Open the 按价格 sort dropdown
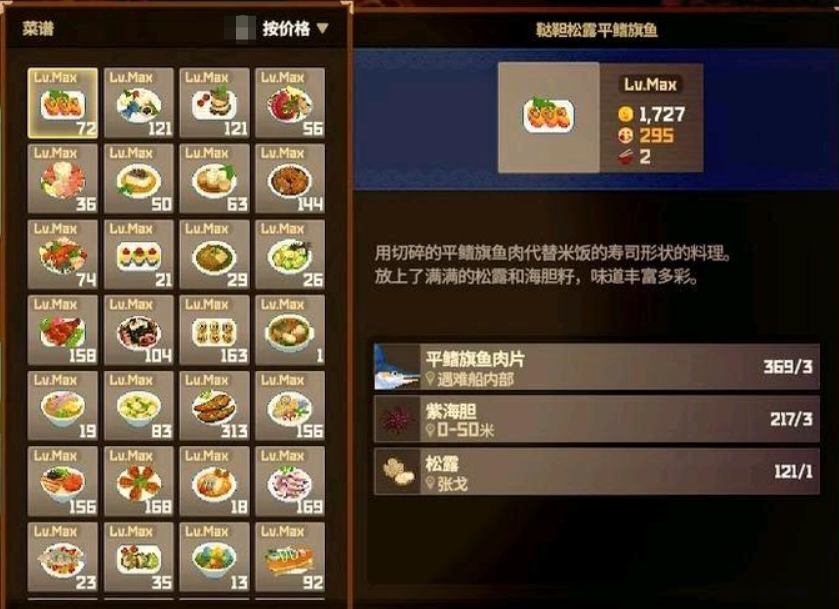The image size is (839, 609). click(x=294, y=28)
